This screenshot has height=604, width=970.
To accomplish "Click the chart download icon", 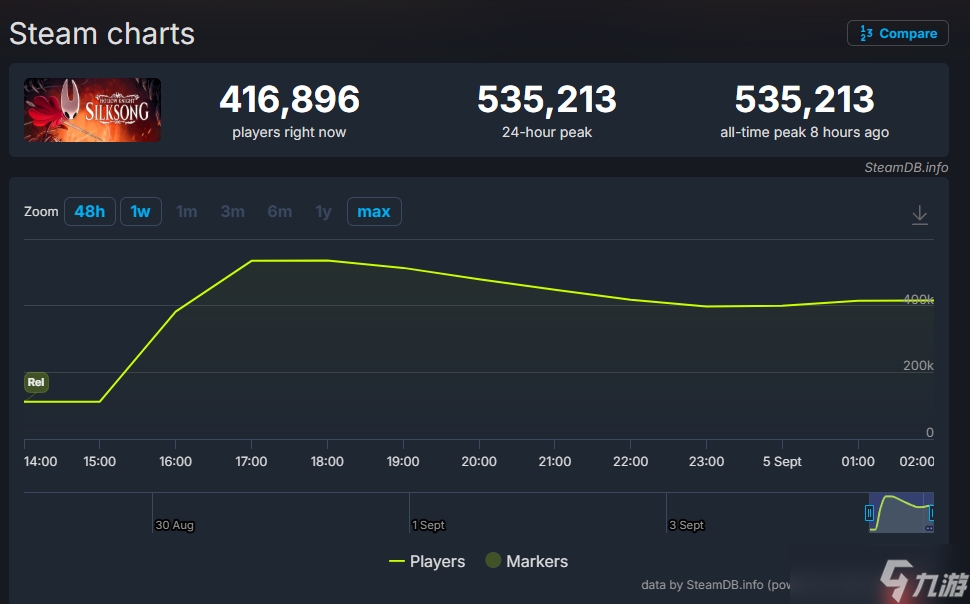I will pos(920,215).
